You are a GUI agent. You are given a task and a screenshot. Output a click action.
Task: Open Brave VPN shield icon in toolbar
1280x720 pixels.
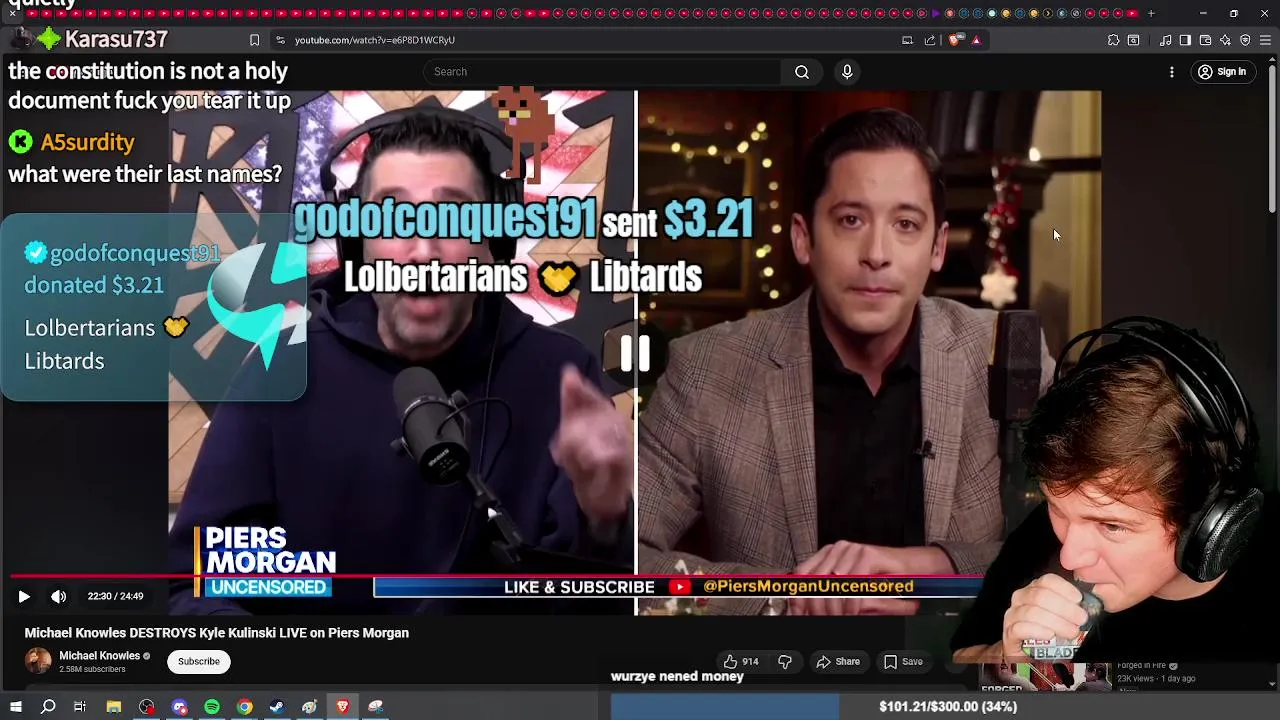(1245, 40)
